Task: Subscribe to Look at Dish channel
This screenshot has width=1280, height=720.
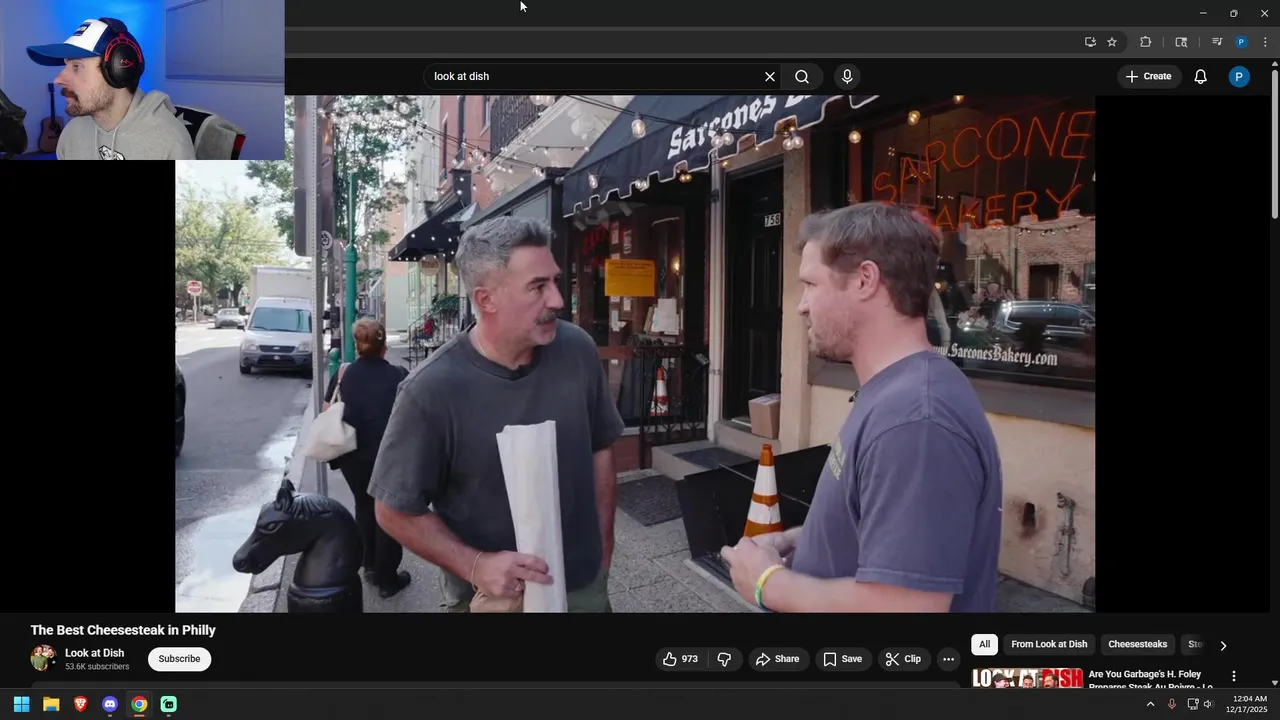Action: pyautogui.click(x=179, y=659)
